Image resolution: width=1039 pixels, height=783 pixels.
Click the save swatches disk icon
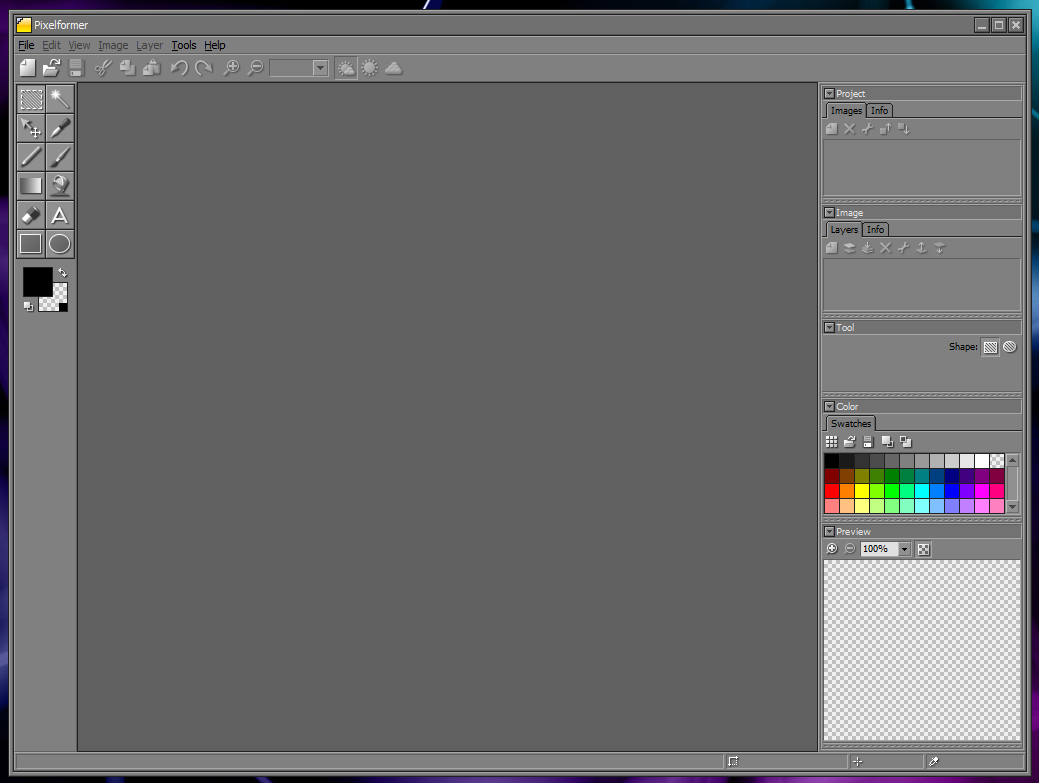868,442
